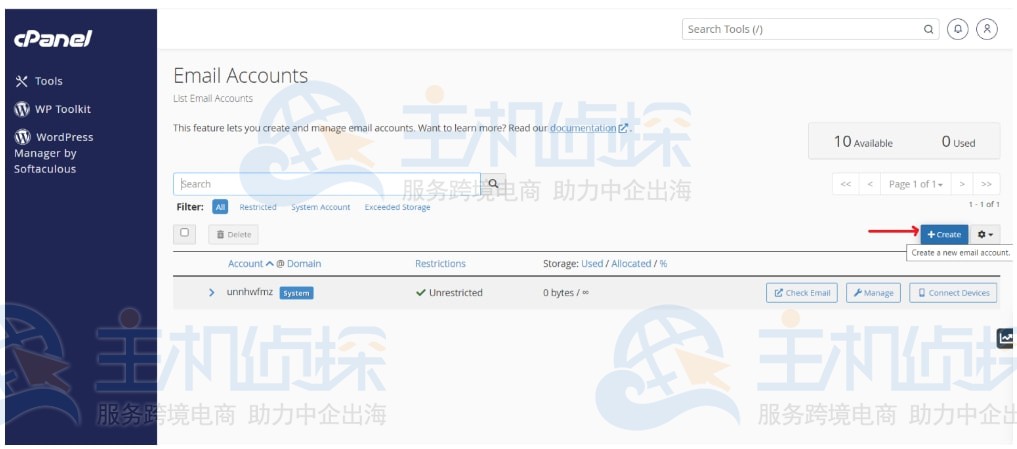The image size is (1017, 449).
Task: Click the search magnifier button beside Search
Action: (494, 184)
